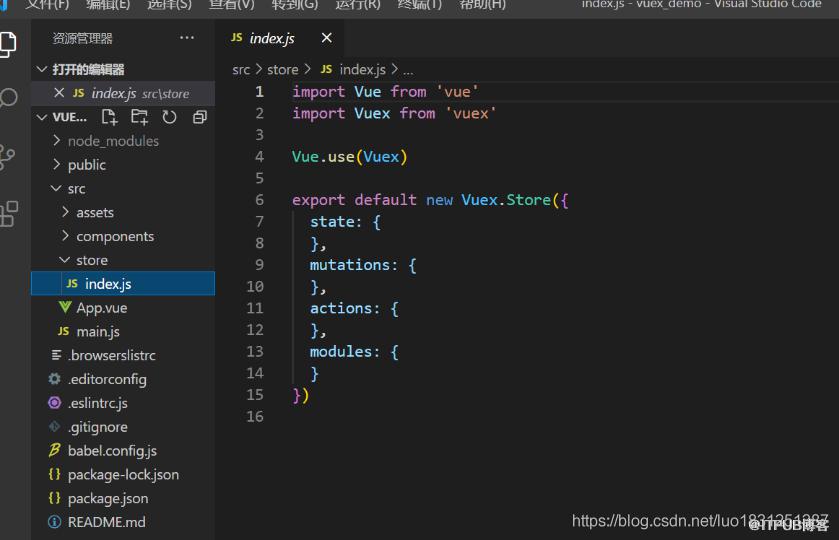Open package.json file
The height and width of the screenshot is (540, 839).
123,498
